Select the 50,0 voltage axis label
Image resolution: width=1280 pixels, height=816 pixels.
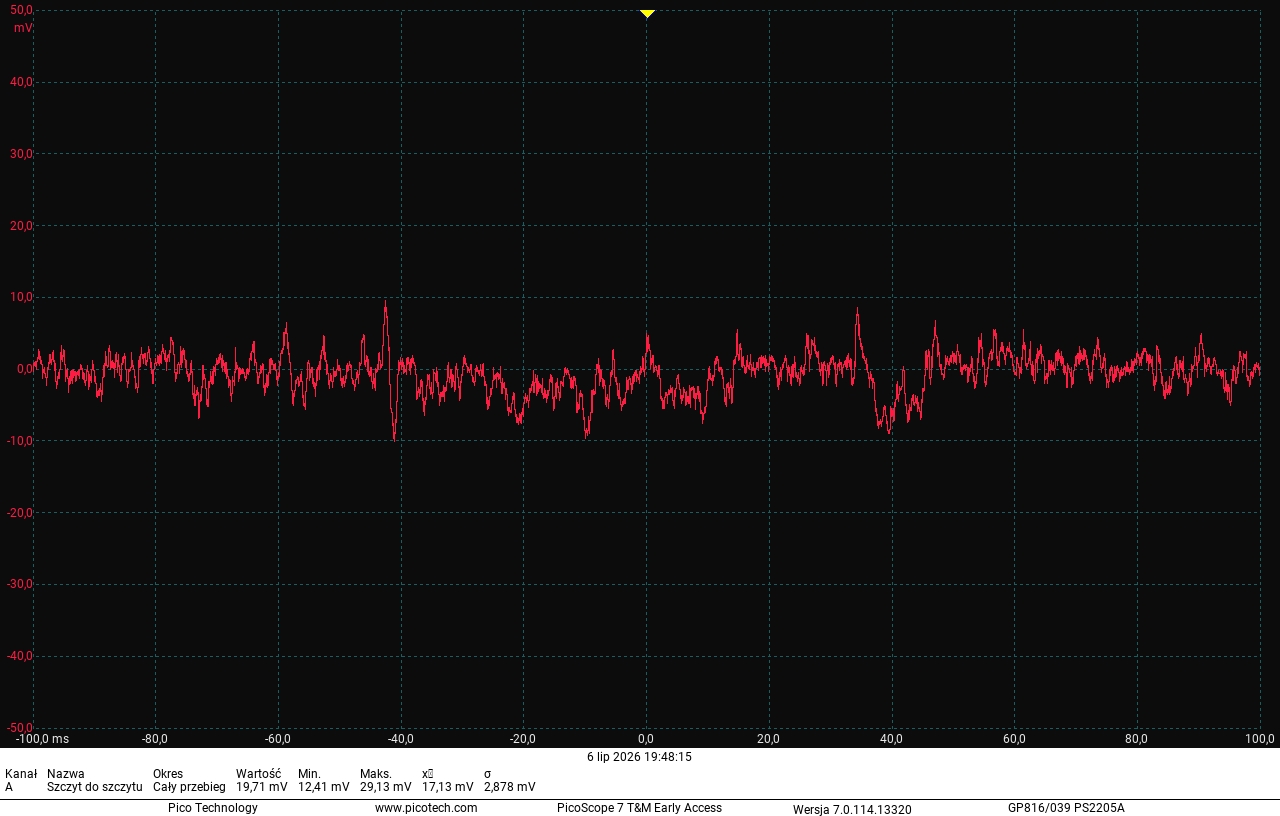point(22,10)
